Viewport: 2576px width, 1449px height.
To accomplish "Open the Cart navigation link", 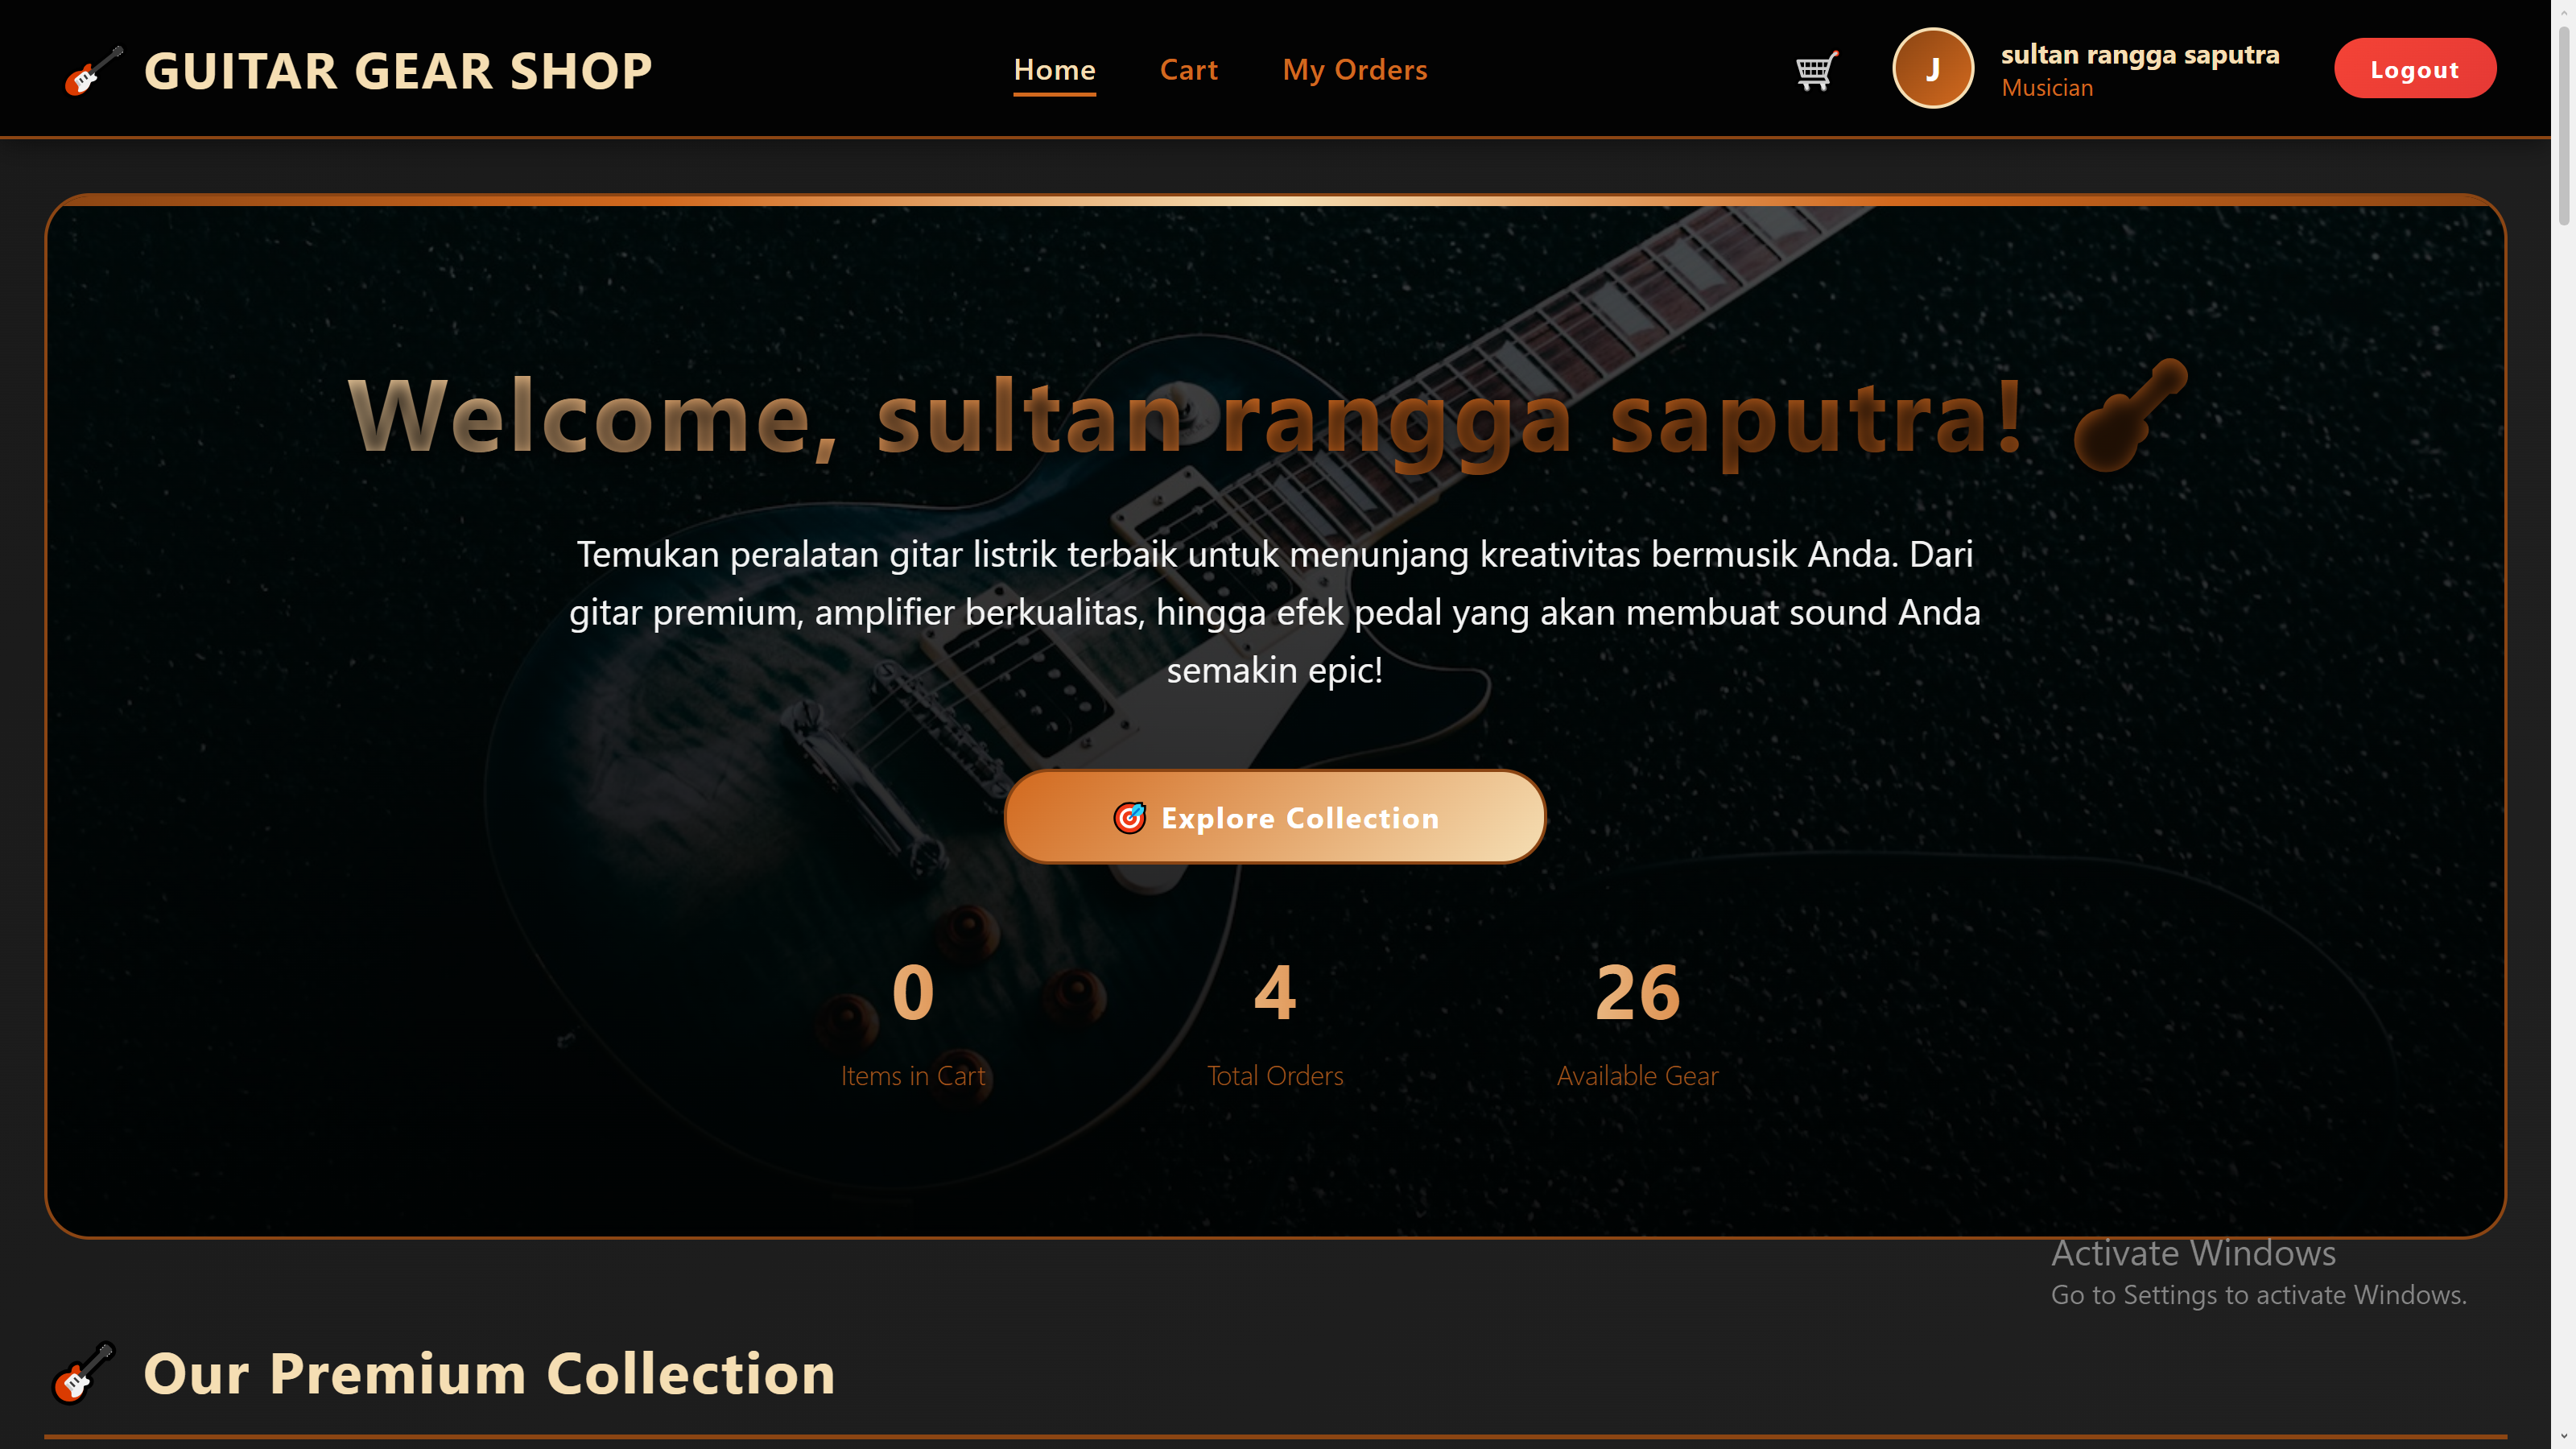I will point(1188,70).
